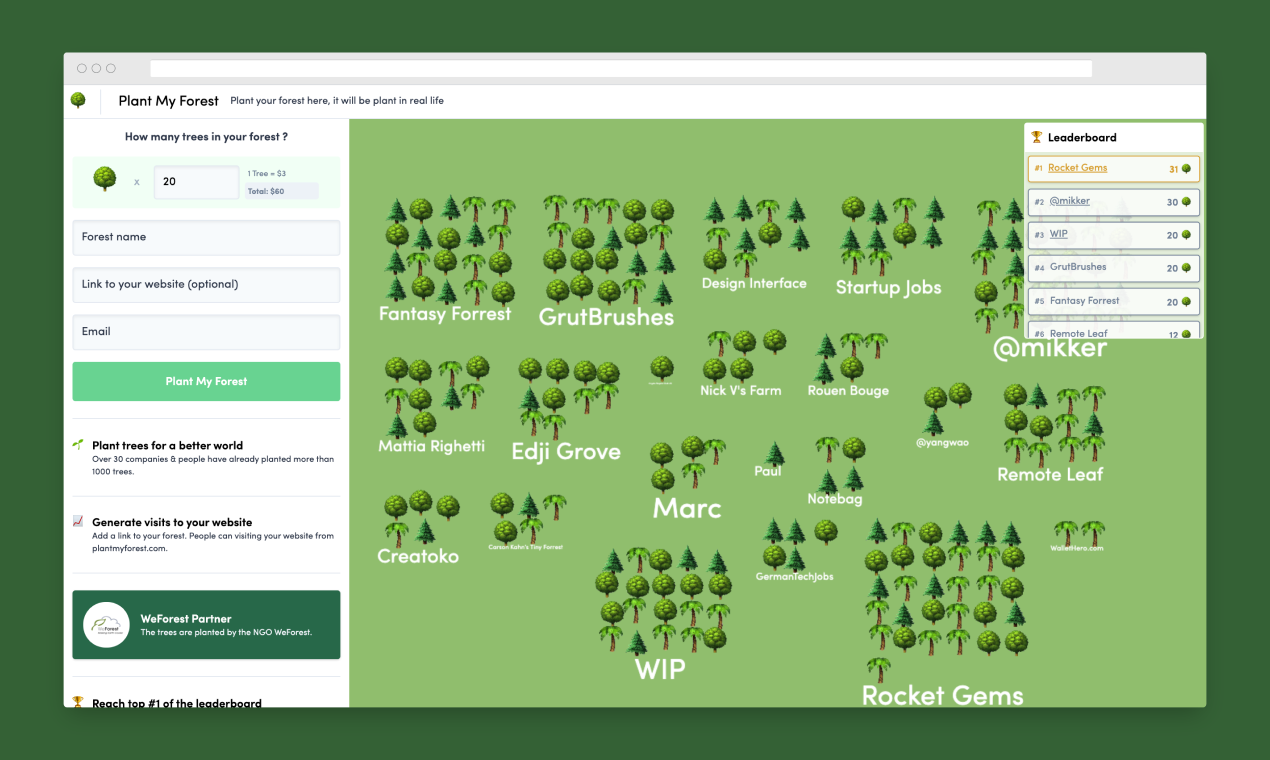Click the tree icon beside Remote Leaf's 12 count
The image size is (1270, 760).
pyautogui.click(x=1186, y=332)
